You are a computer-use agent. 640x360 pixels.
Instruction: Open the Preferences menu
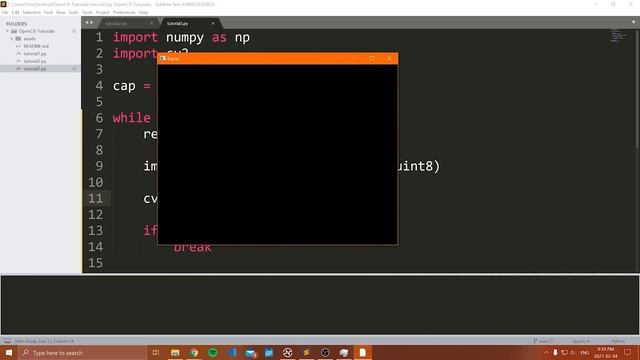pos(124,12)
